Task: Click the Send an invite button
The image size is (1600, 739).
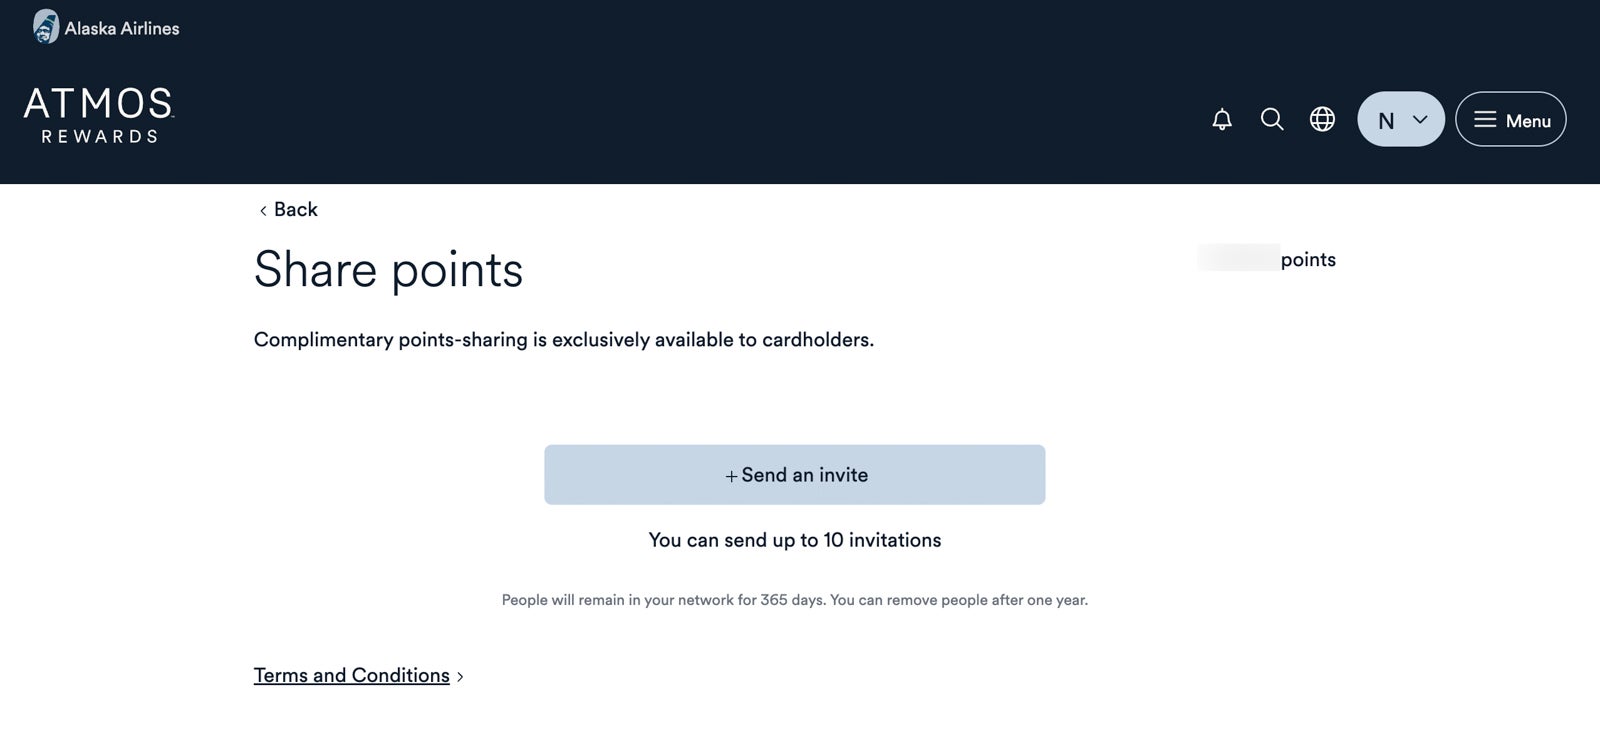Action: tap(794, 474)
